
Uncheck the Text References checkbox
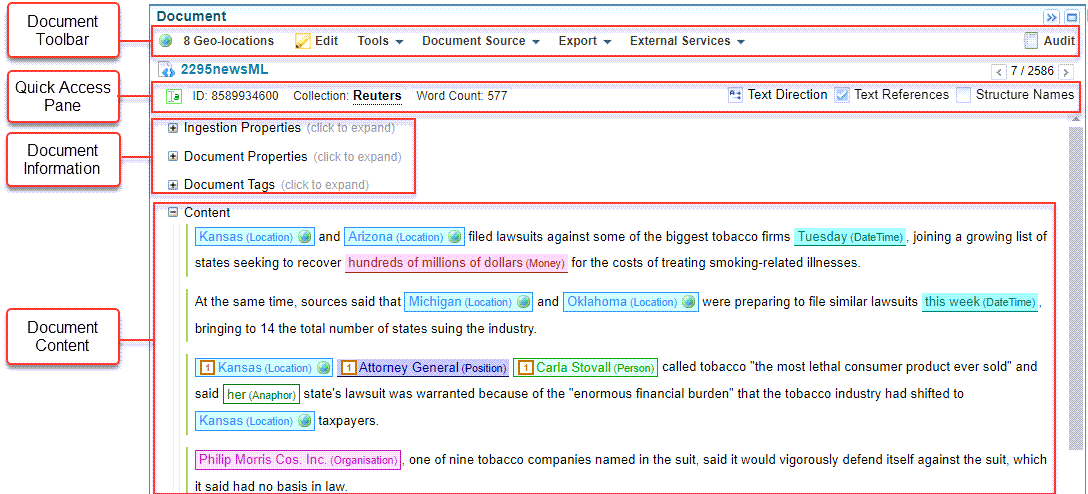pos(842,95)
